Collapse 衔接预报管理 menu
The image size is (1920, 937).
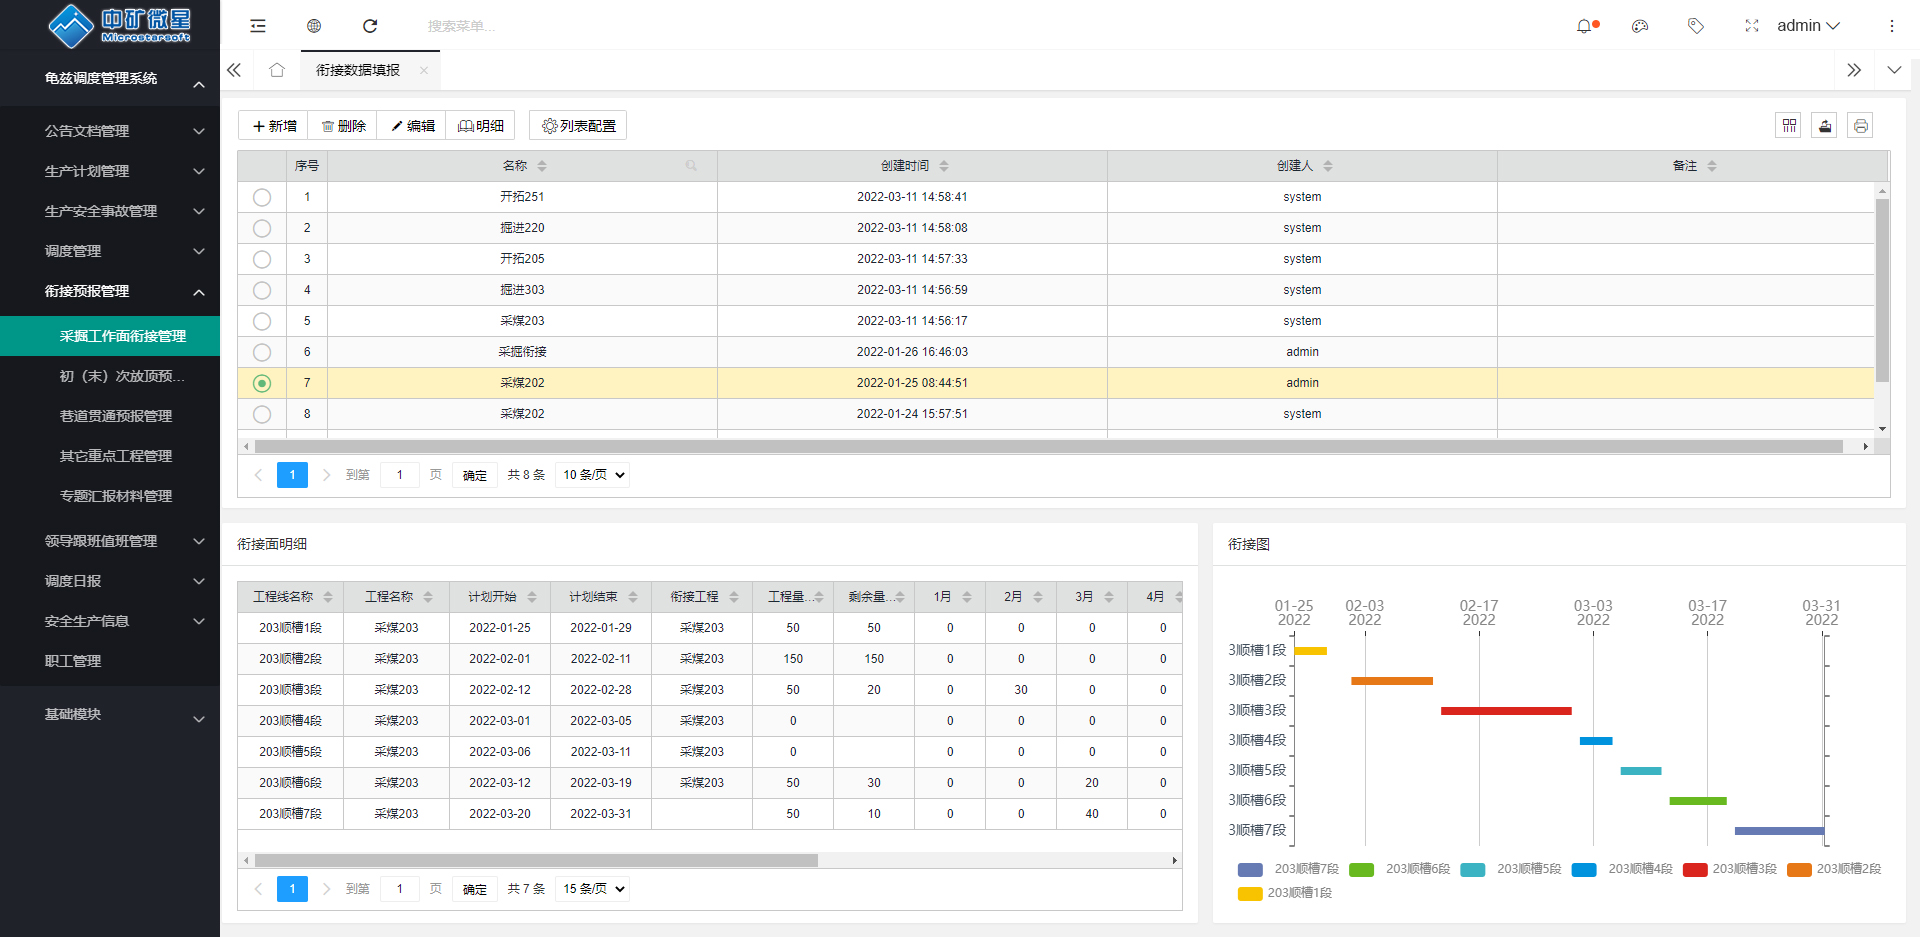click(x=110, y=291)
